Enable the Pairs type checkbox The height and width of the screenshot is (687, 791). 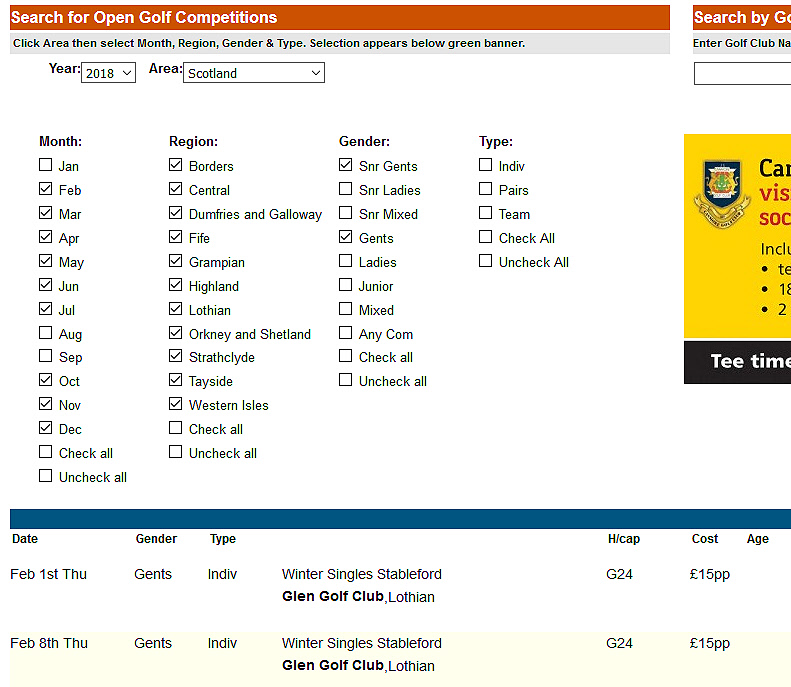pyautogui.click(x=486, y=189)
